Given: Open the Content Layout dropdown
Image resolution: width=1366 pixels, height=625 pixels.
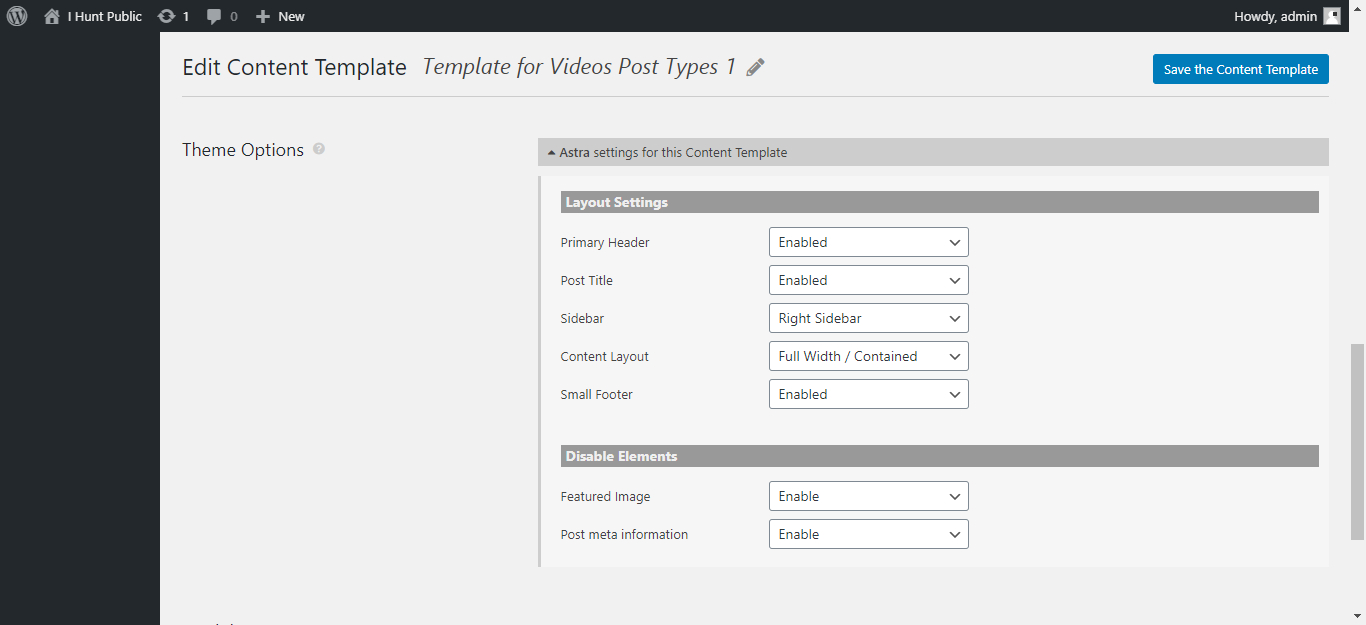Looking at the screenshot, I should (868, 356).
